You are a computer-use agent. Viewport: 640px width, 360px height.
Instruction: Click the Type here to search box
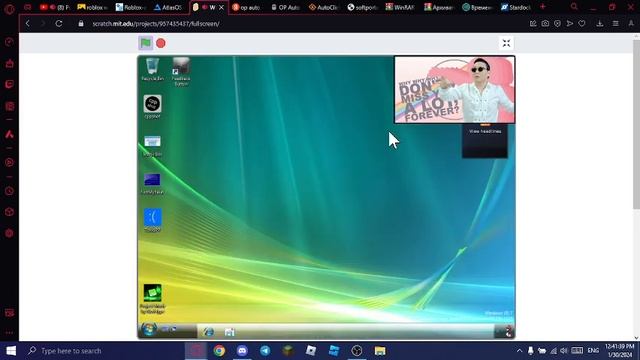pos(102,351)
